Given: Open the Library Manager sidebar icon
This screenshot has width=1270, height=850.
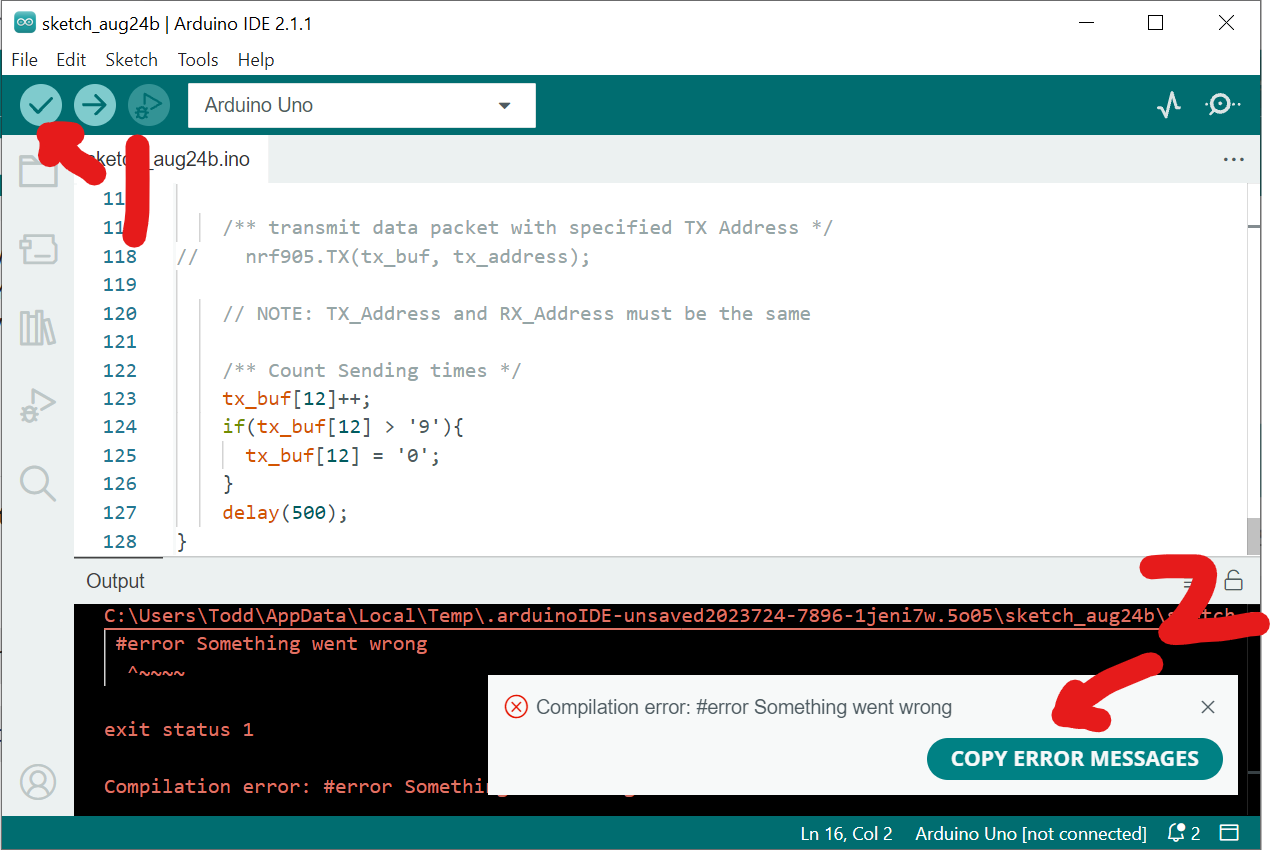Looking at the screenshot, I should click(x=38, y=327).
